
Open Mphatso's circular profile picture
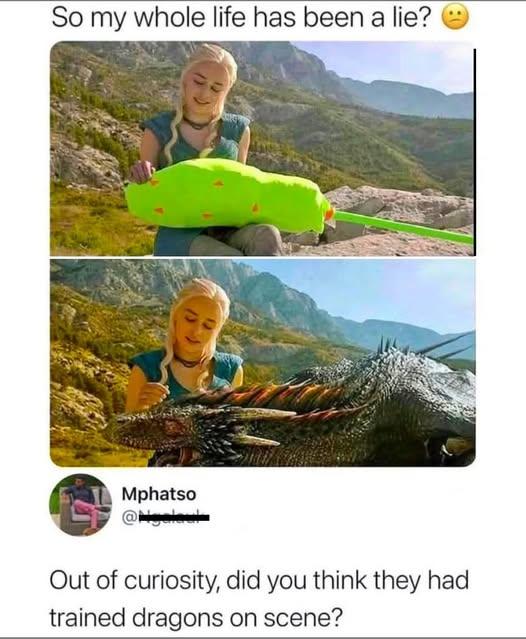(80, 505)
